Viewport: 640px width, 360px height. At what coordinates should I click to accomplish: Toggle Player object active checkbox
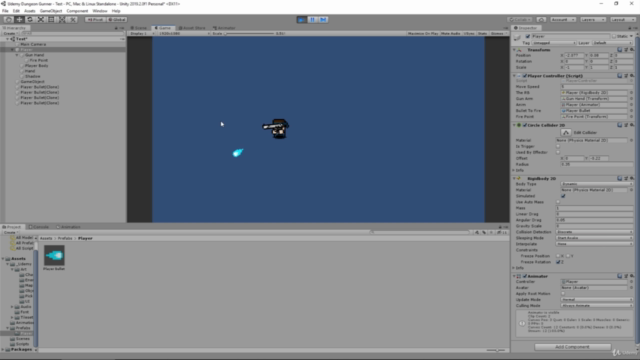528,36
